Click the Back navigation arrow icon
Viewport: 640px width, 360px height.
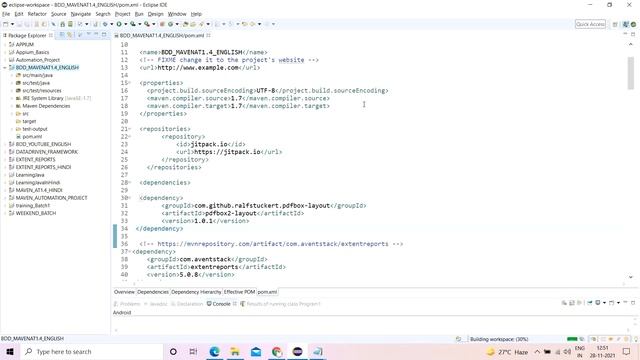(x=253, y=24)
